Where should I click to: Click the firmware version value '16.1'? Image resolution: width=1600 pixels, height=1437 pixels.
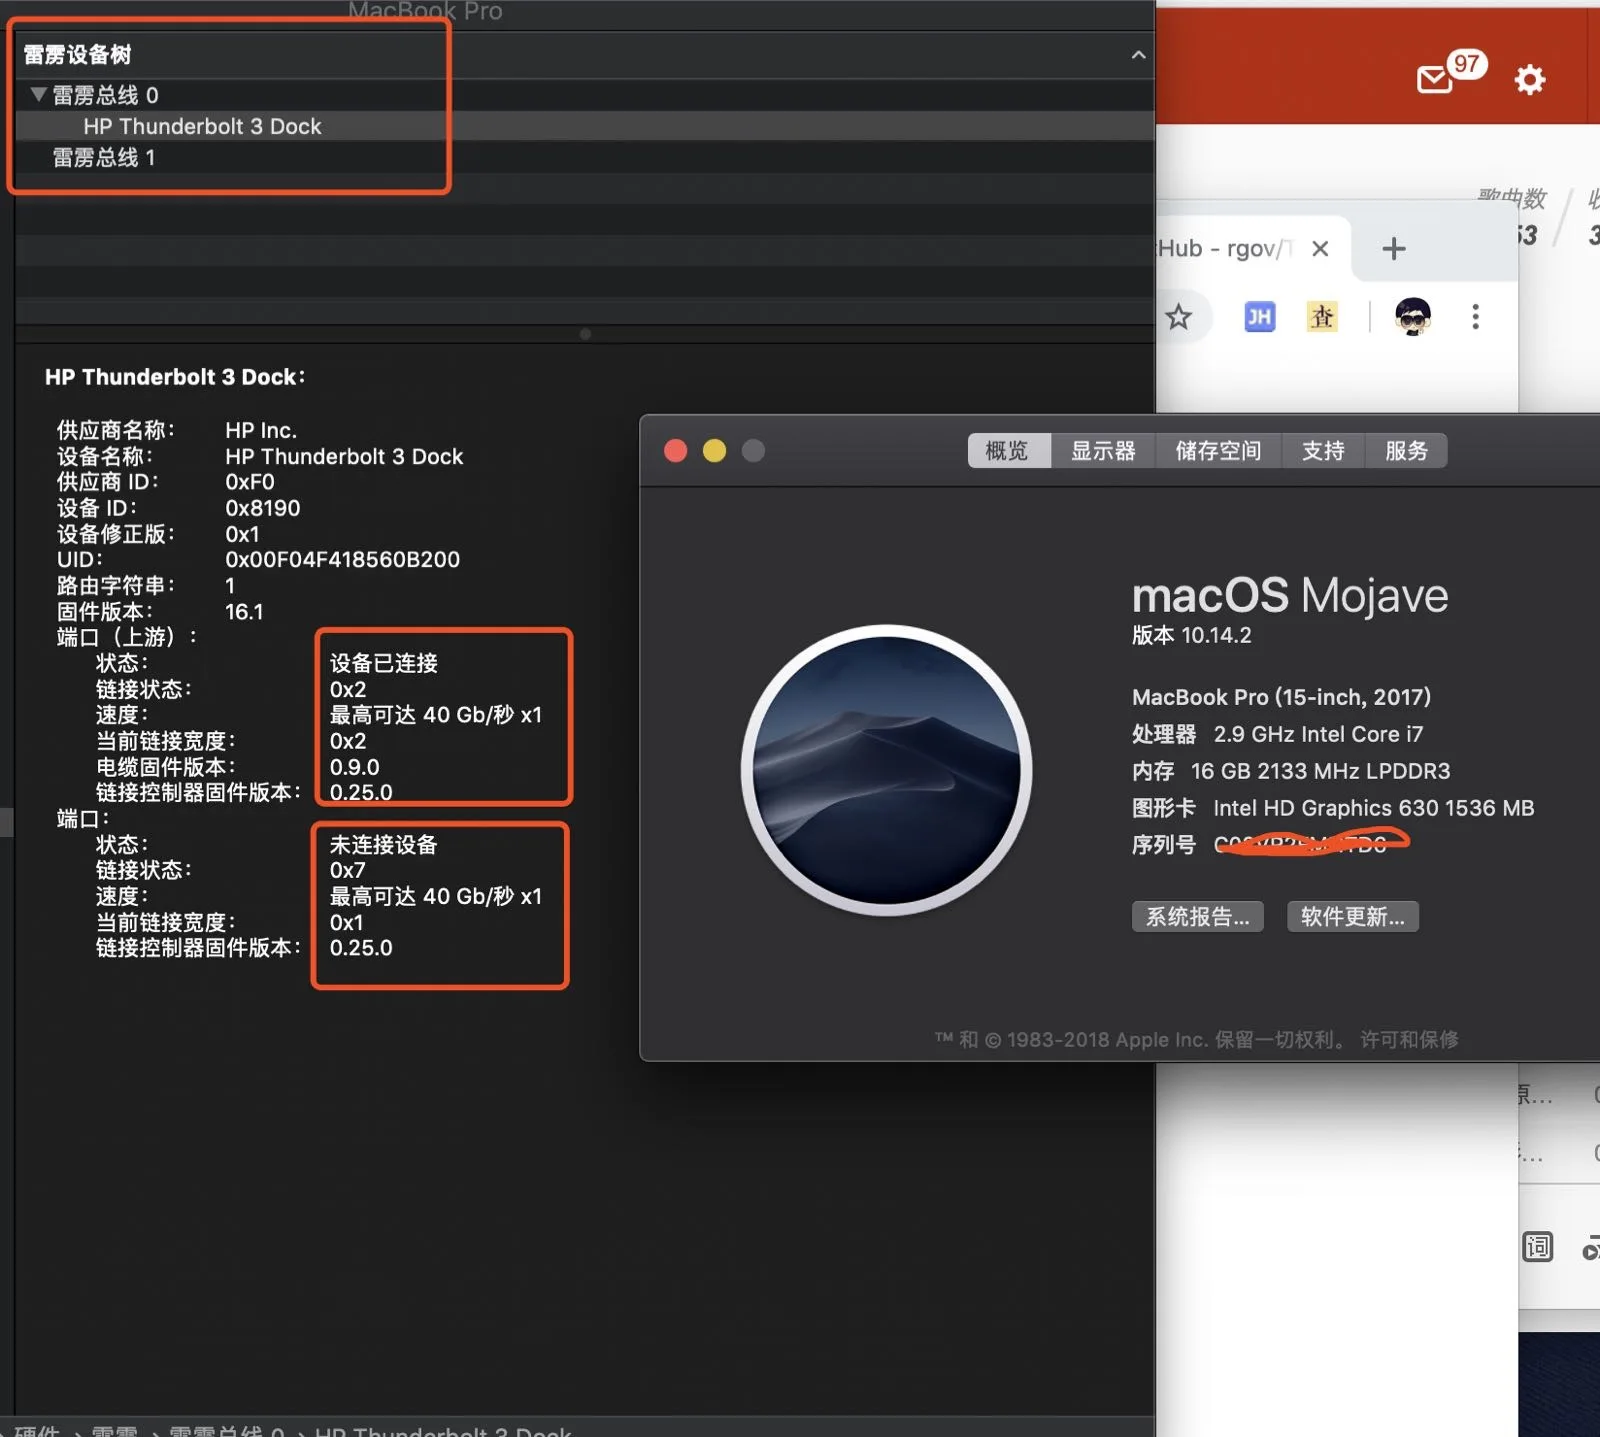point(244,612)
